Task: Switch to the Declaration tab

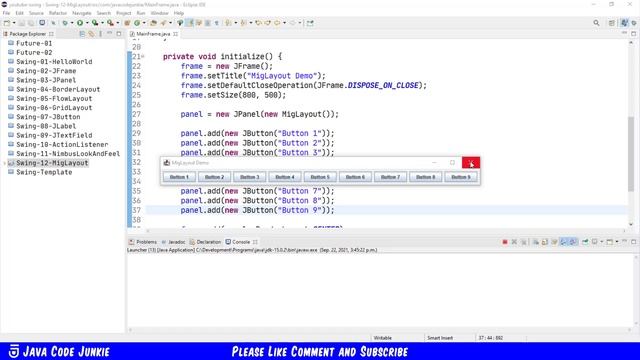Action: click(x=205, y=242)
